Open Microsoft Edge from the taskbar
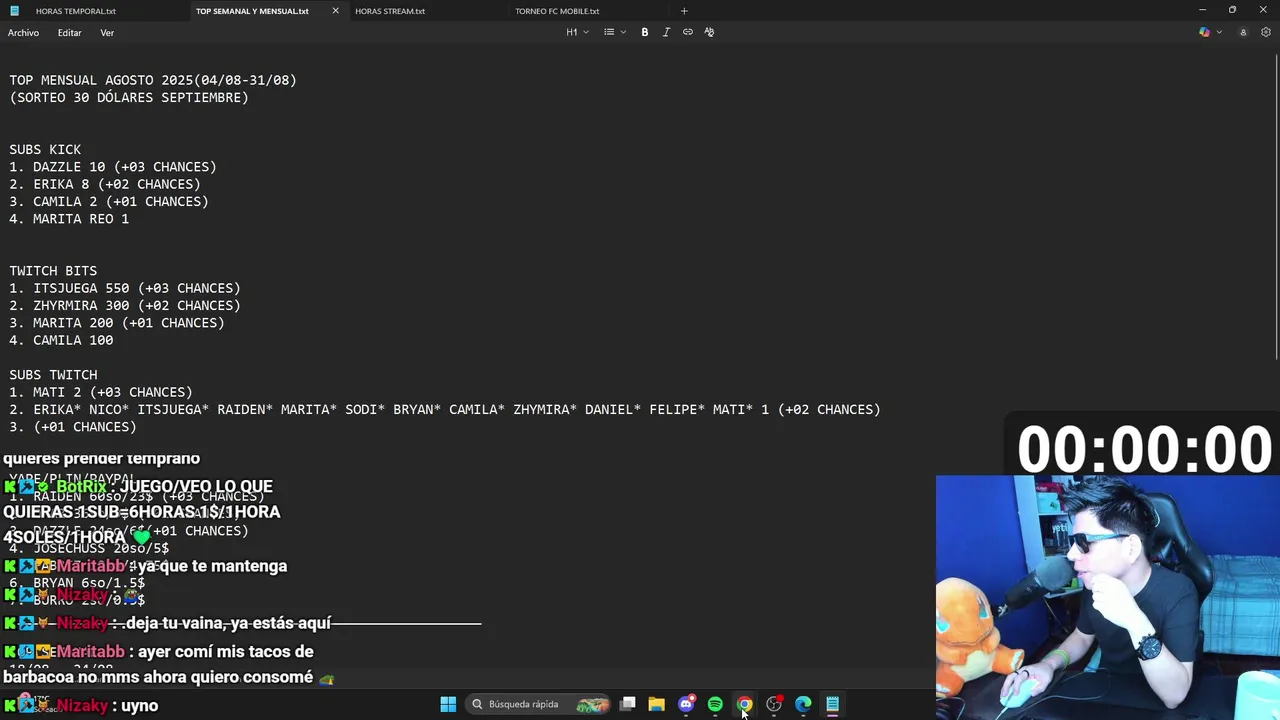Image resolution: width=1280 pixels, height=720 pixels. pyautogui.click(x=803, y=704)
